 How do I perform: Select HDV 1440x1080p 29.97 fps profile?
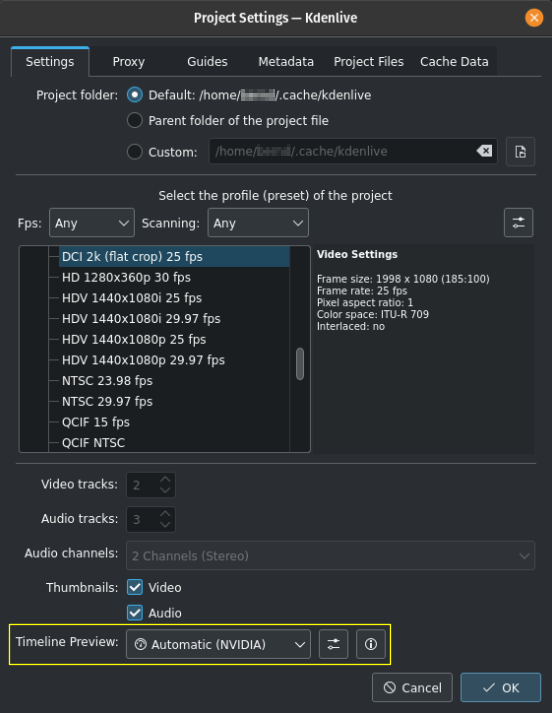click(174, 360)
